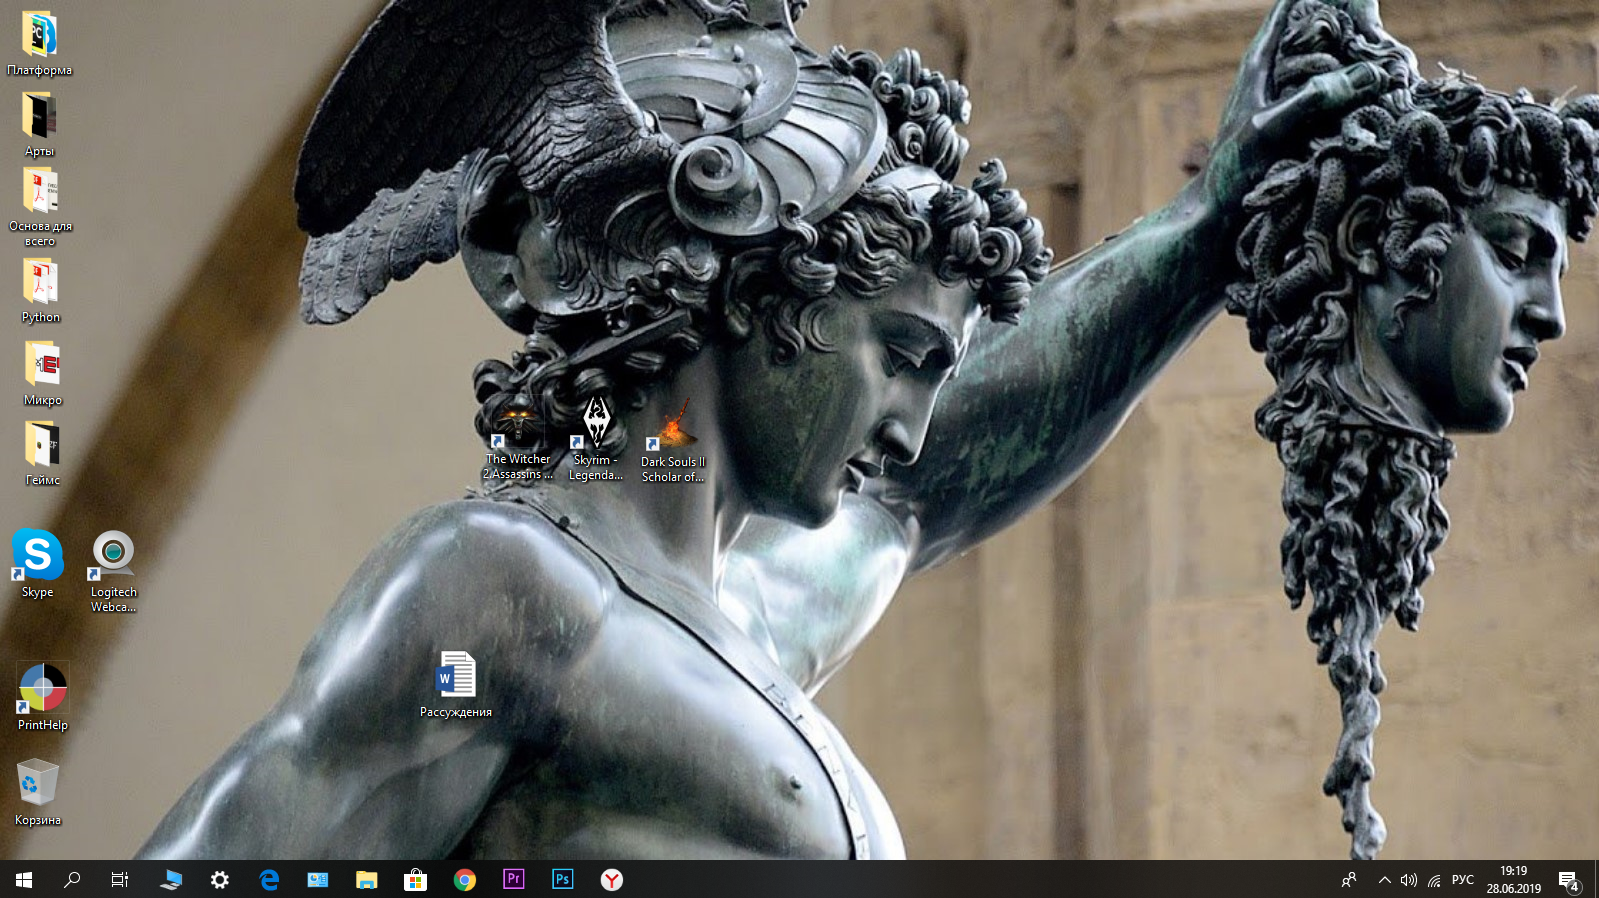Select the Рассуждения Word document
Screen dimensions: 1599x898
pyautogui.click(x=456, y=685)
